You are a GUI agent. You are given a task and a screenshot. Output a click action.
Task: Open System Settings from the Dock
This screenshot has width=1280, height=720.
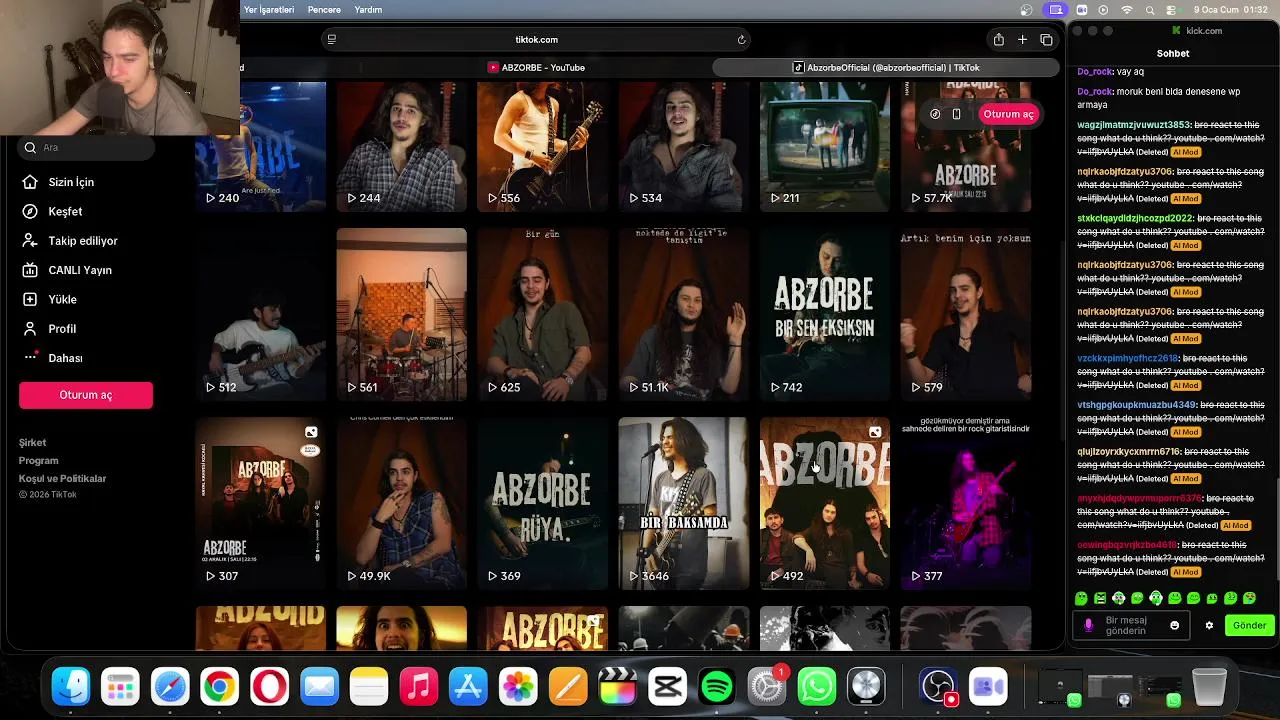click(x=767, y=687)
